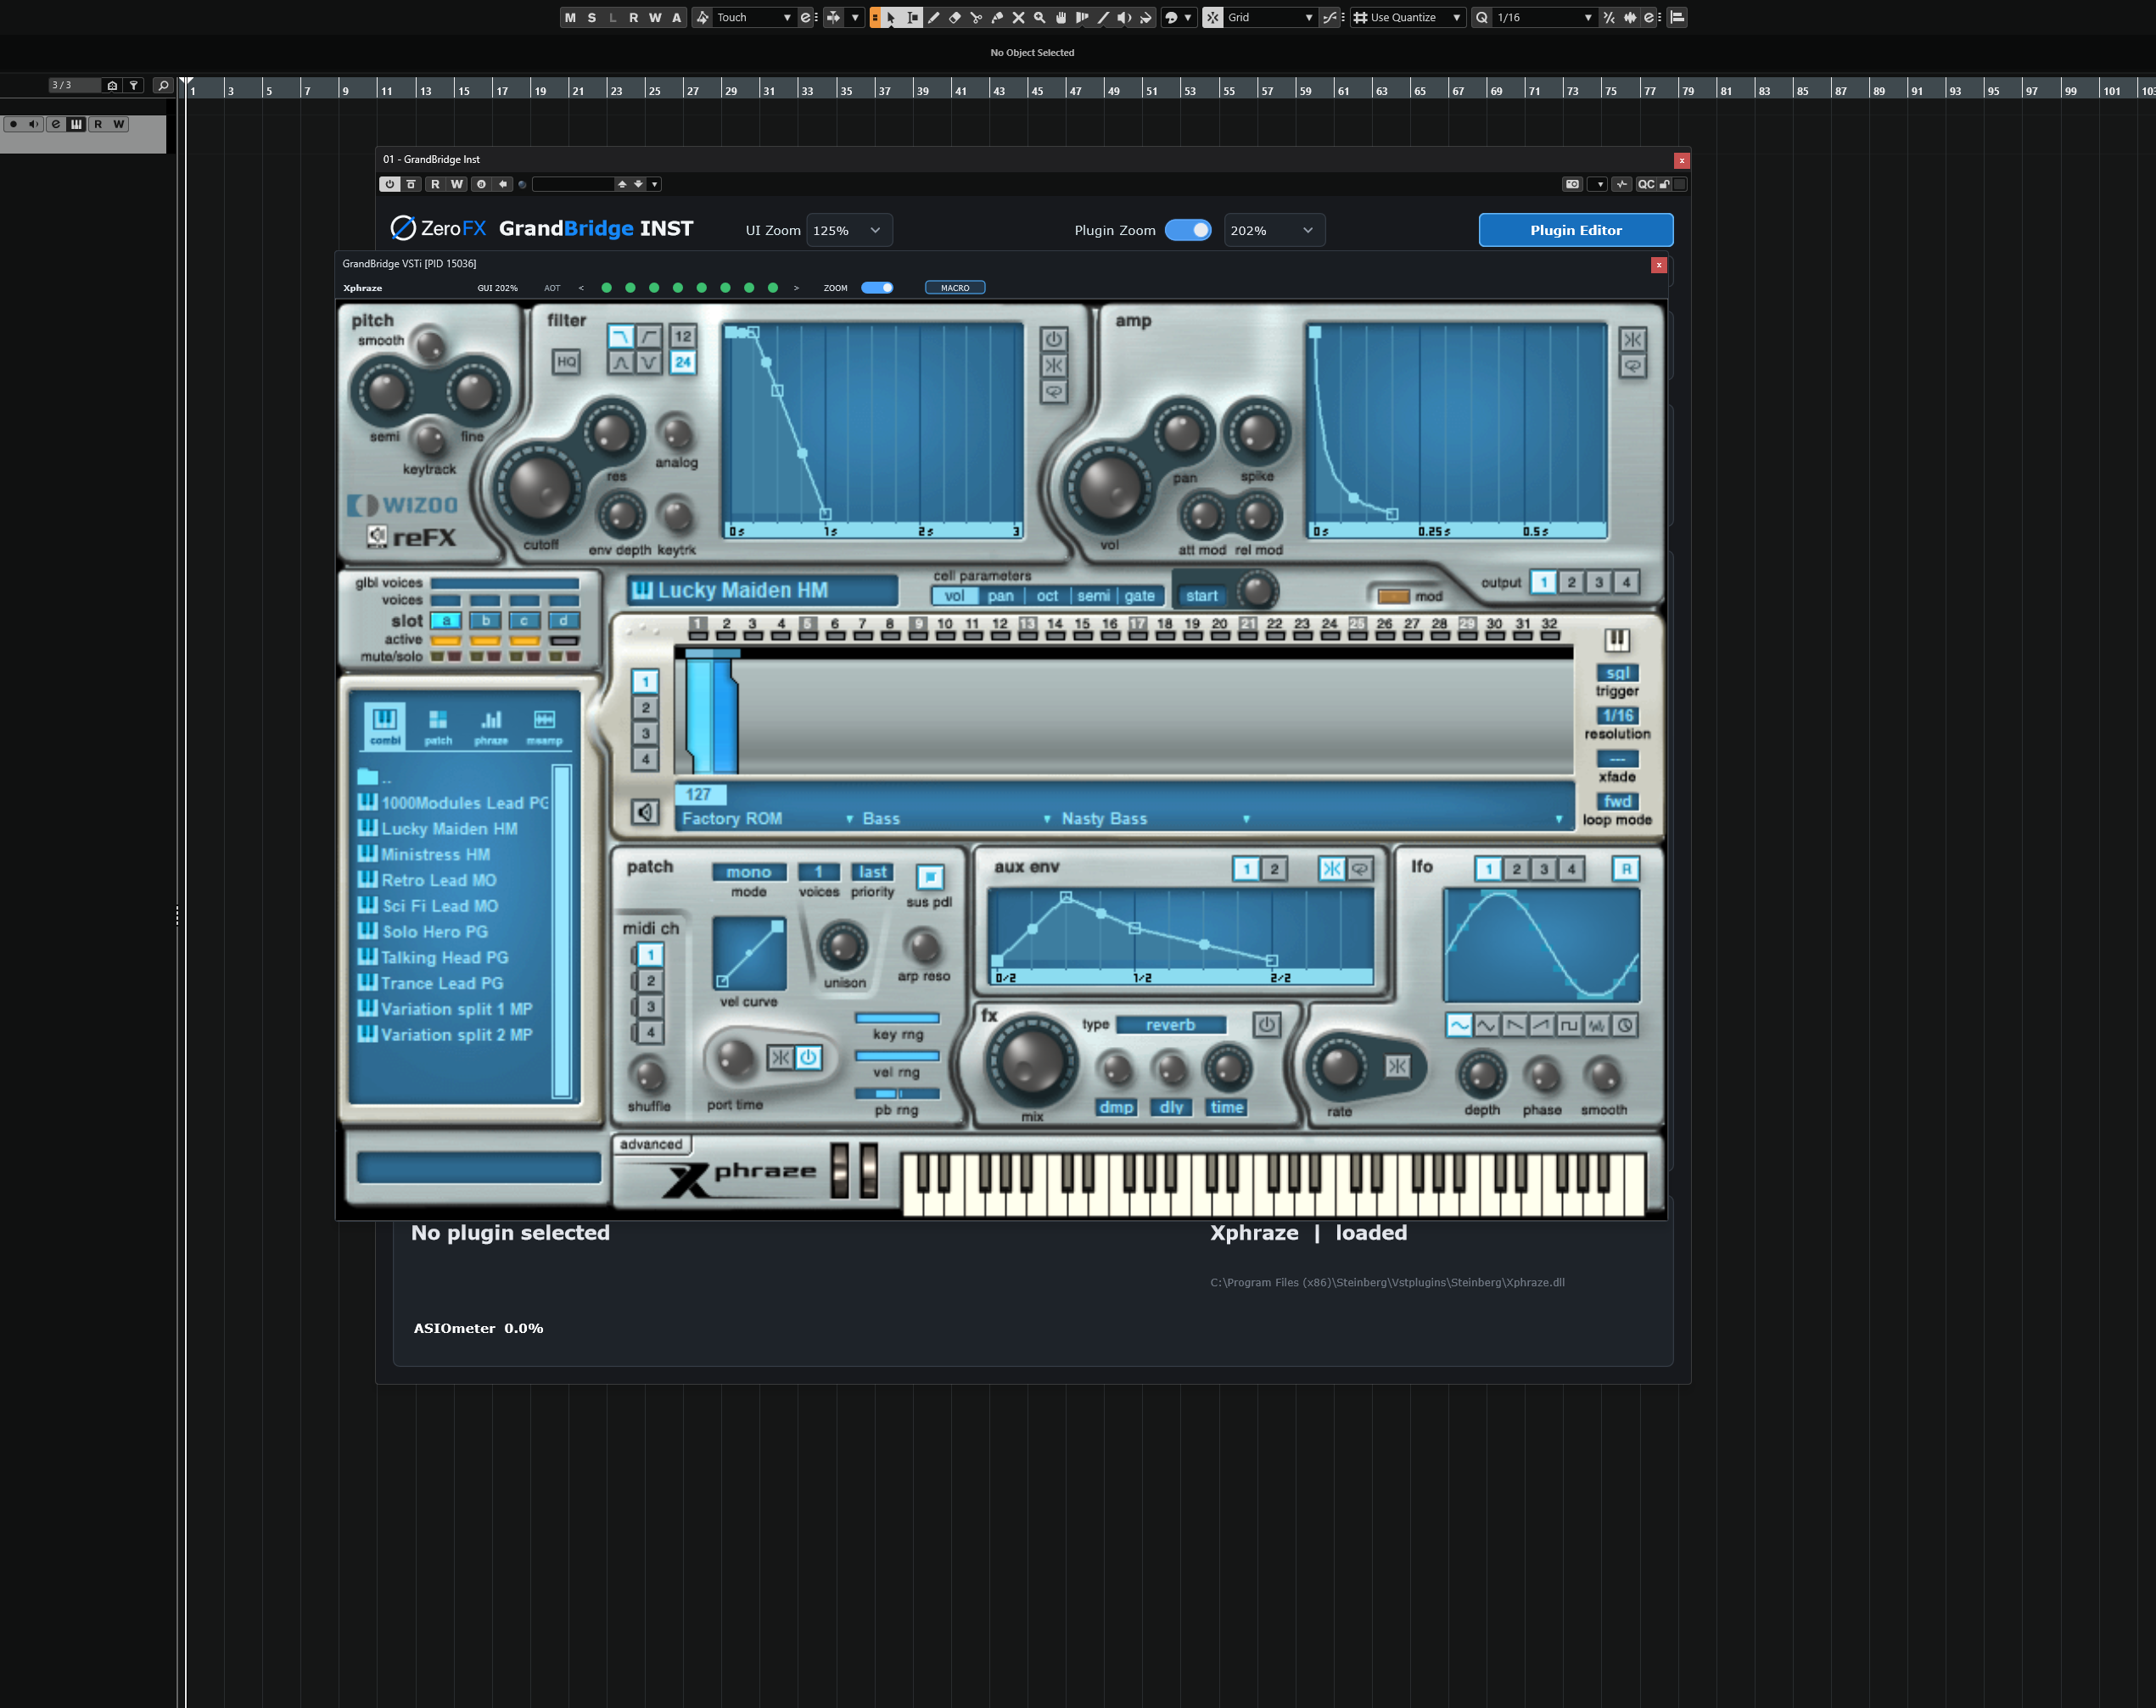Open the Nasty Bass patch dropdown
The image size is (2156, 1708).
pos(1154,819)
